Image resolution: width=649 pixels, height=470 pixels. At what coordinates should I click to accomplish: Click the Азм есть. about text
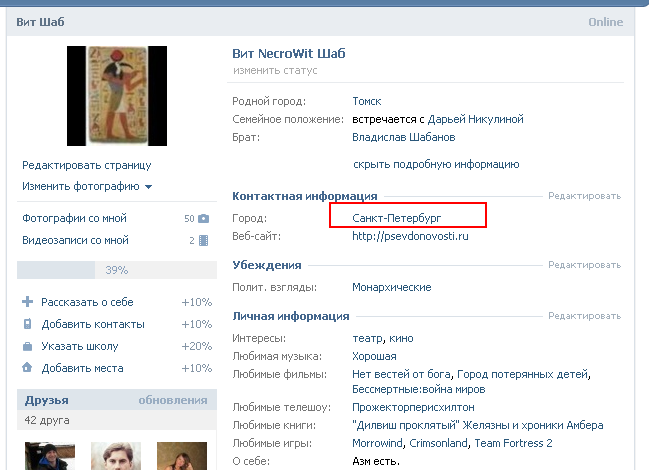click(x=376, y=461)
